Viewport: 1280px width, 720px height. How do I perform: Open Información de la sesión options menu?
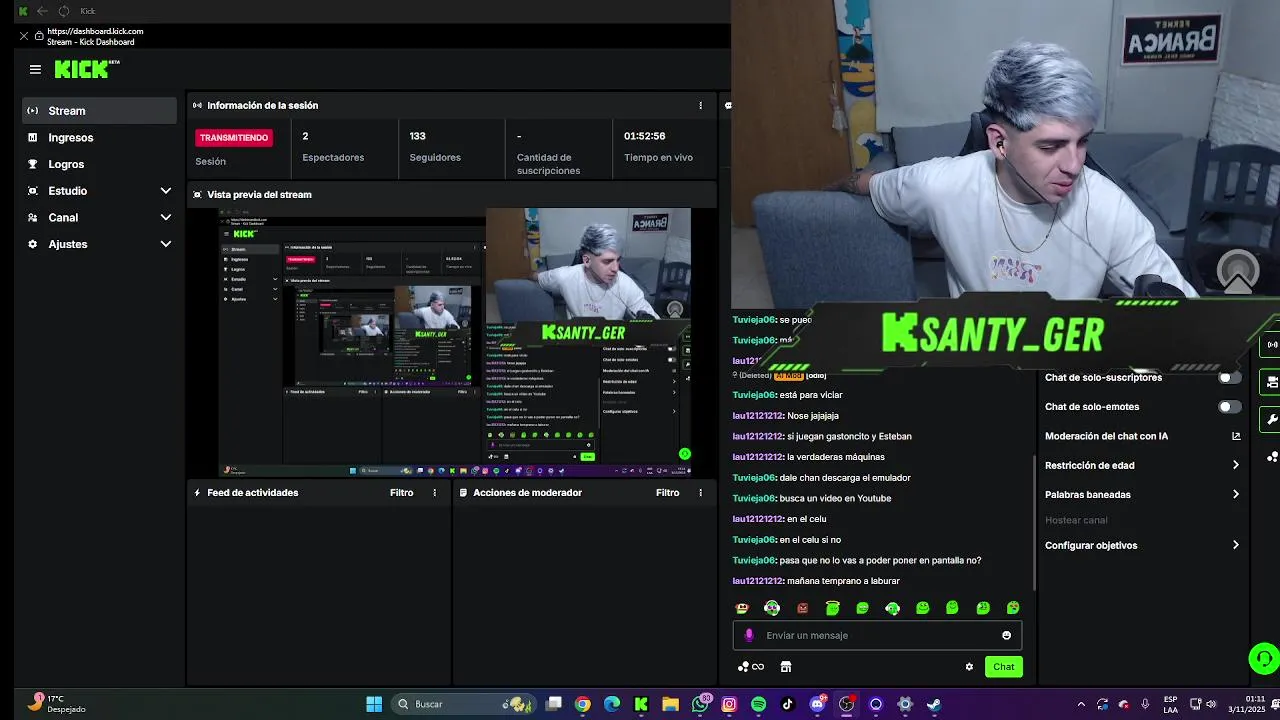click(x=700, y=105)
